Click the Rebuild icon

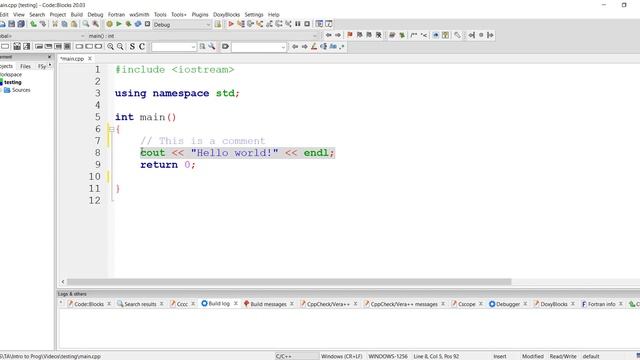138,24
